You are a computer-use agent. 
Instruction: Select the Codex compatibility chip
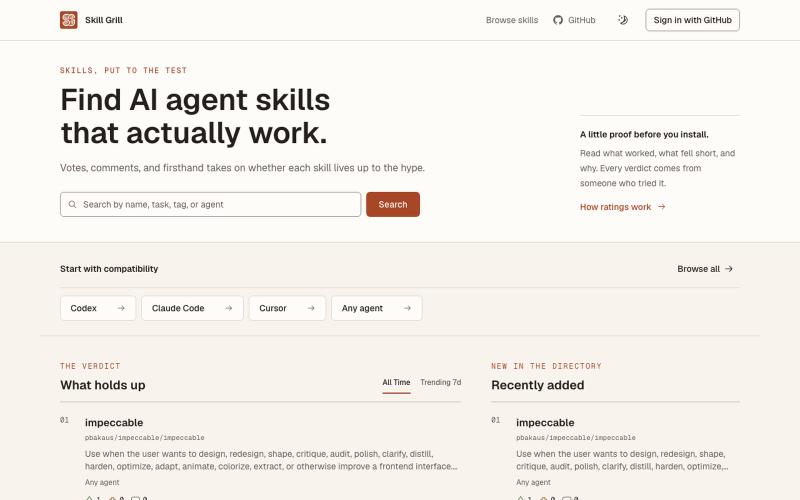[x=98, y=308]
